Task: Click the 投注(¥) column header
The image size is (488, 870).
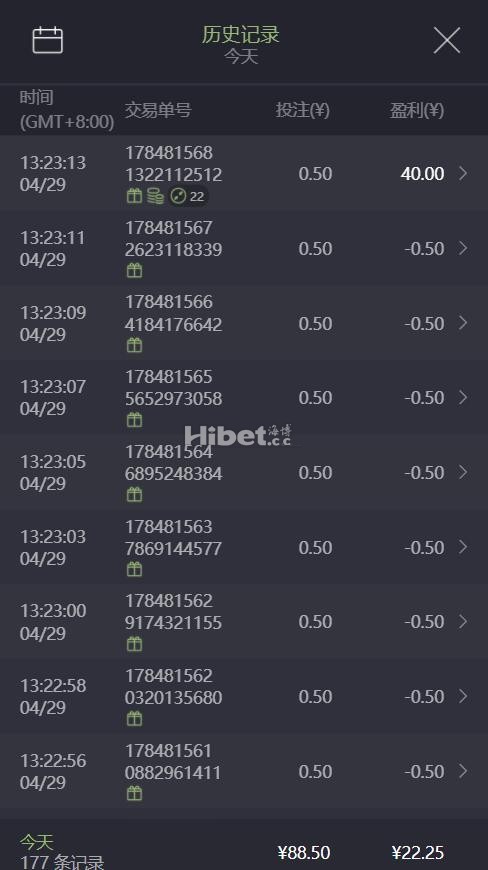Action: pyautogui.click(x=303, y=110)
